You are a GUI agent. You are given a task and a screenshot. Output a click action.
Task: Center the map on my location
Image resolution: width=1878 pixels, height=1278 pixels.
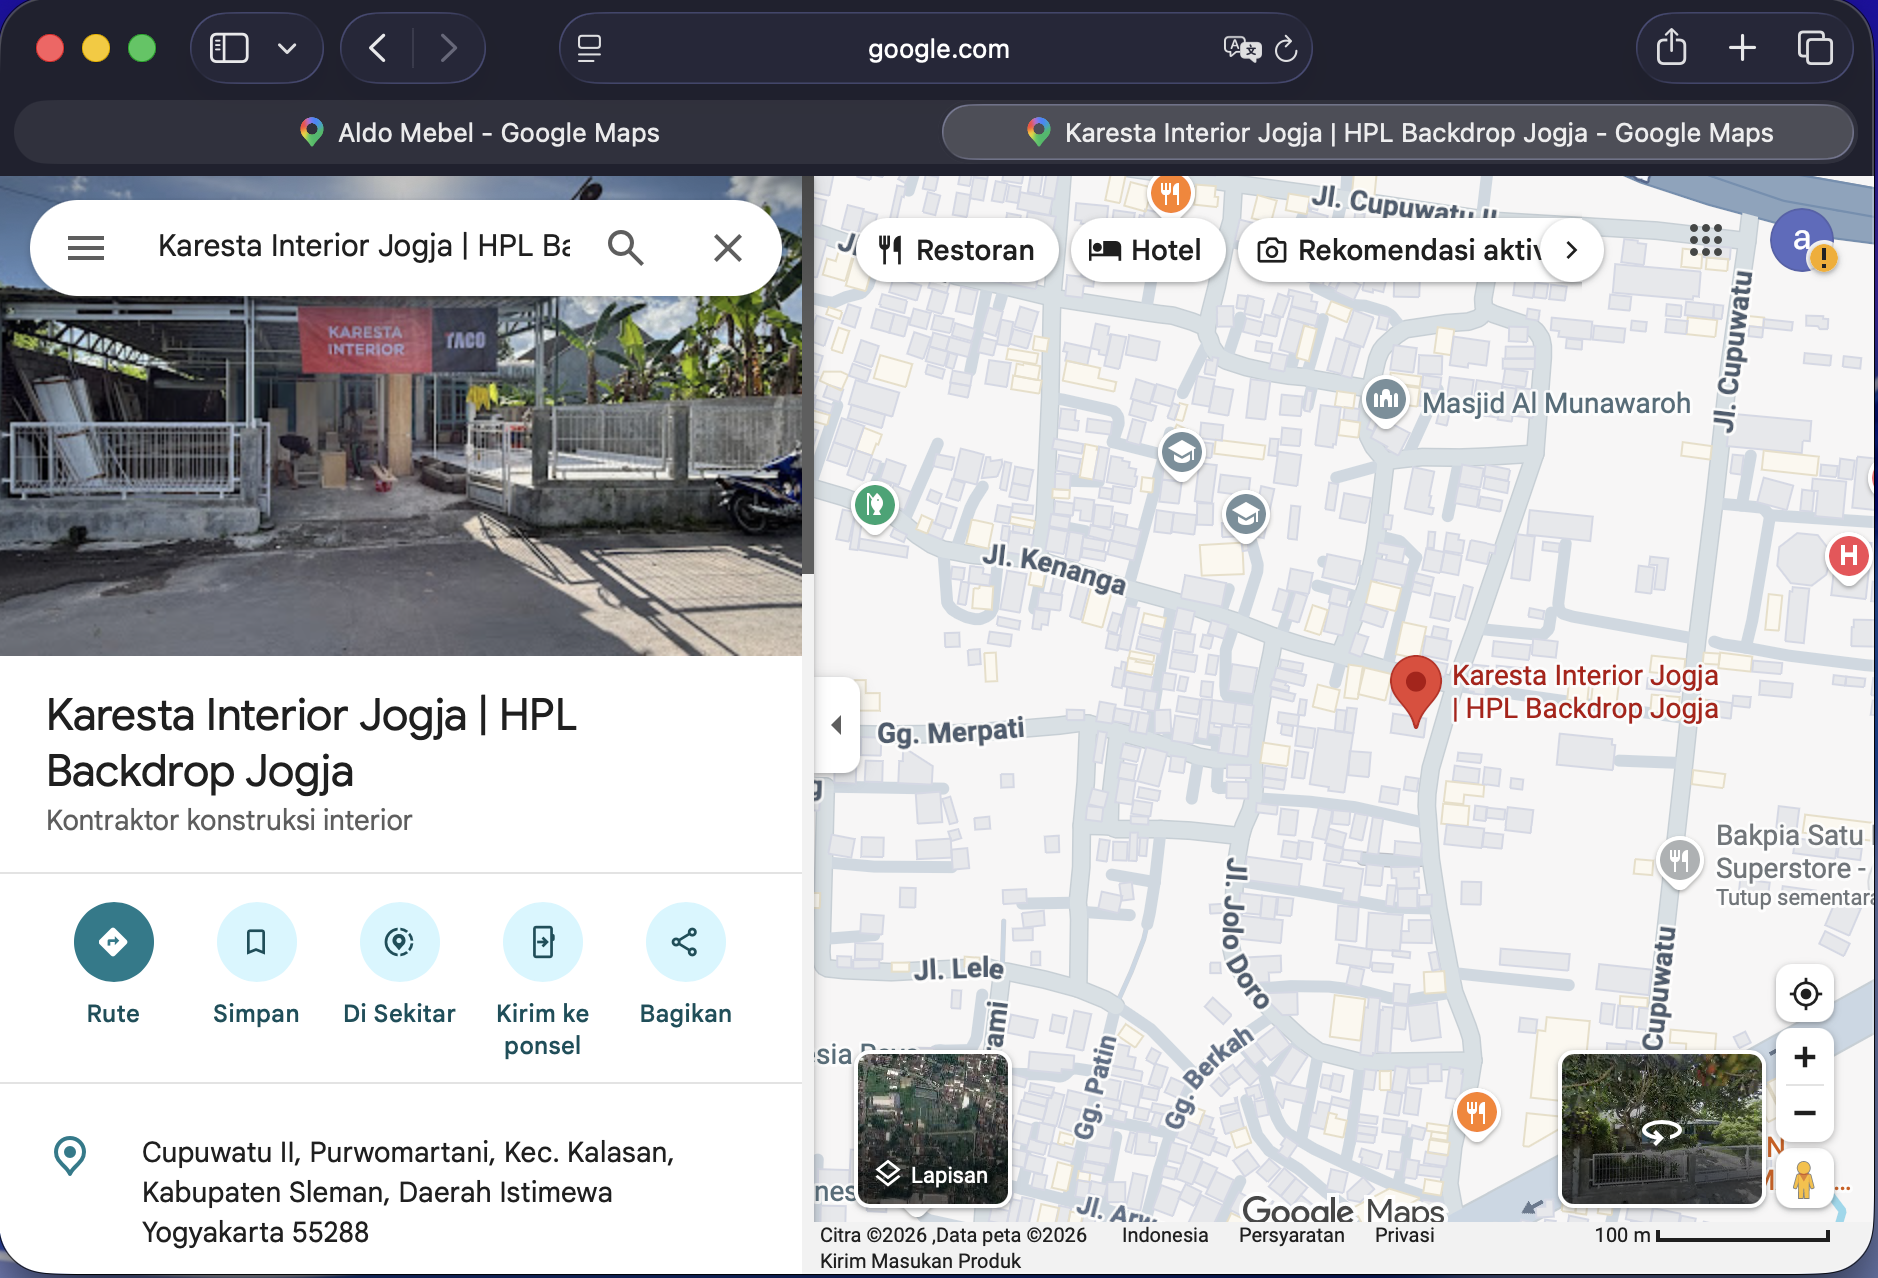(x=1805, y=994)
